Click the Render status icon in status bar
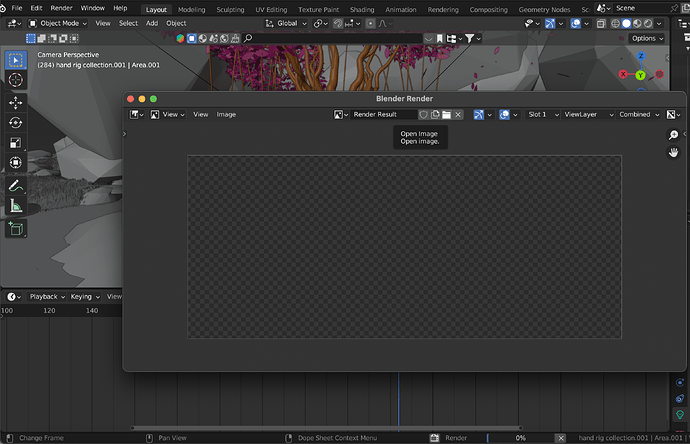 pos(434,438)
